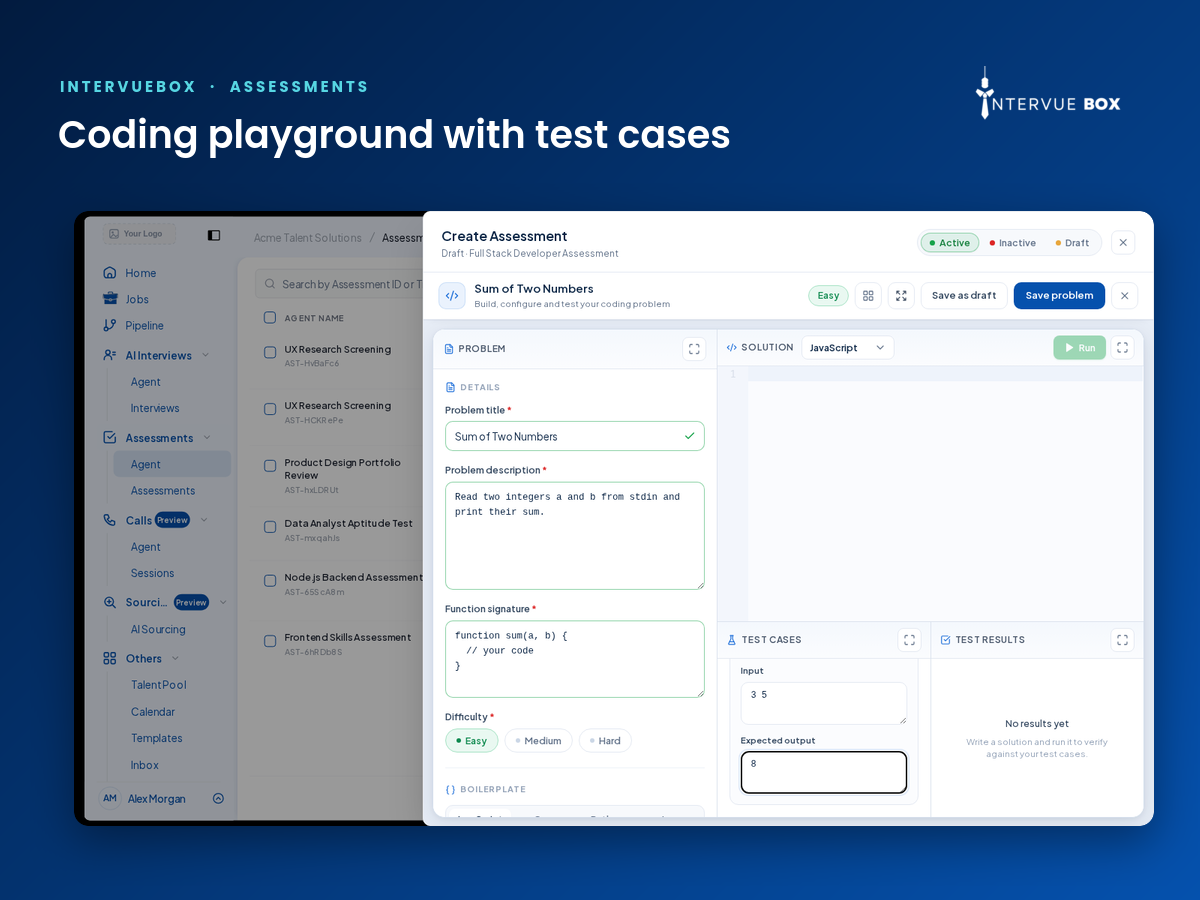Expand the Test Cases panel to fullscreen
Image resolution: width=1200 pixels, height=900 pixels.
pos(909,640)
